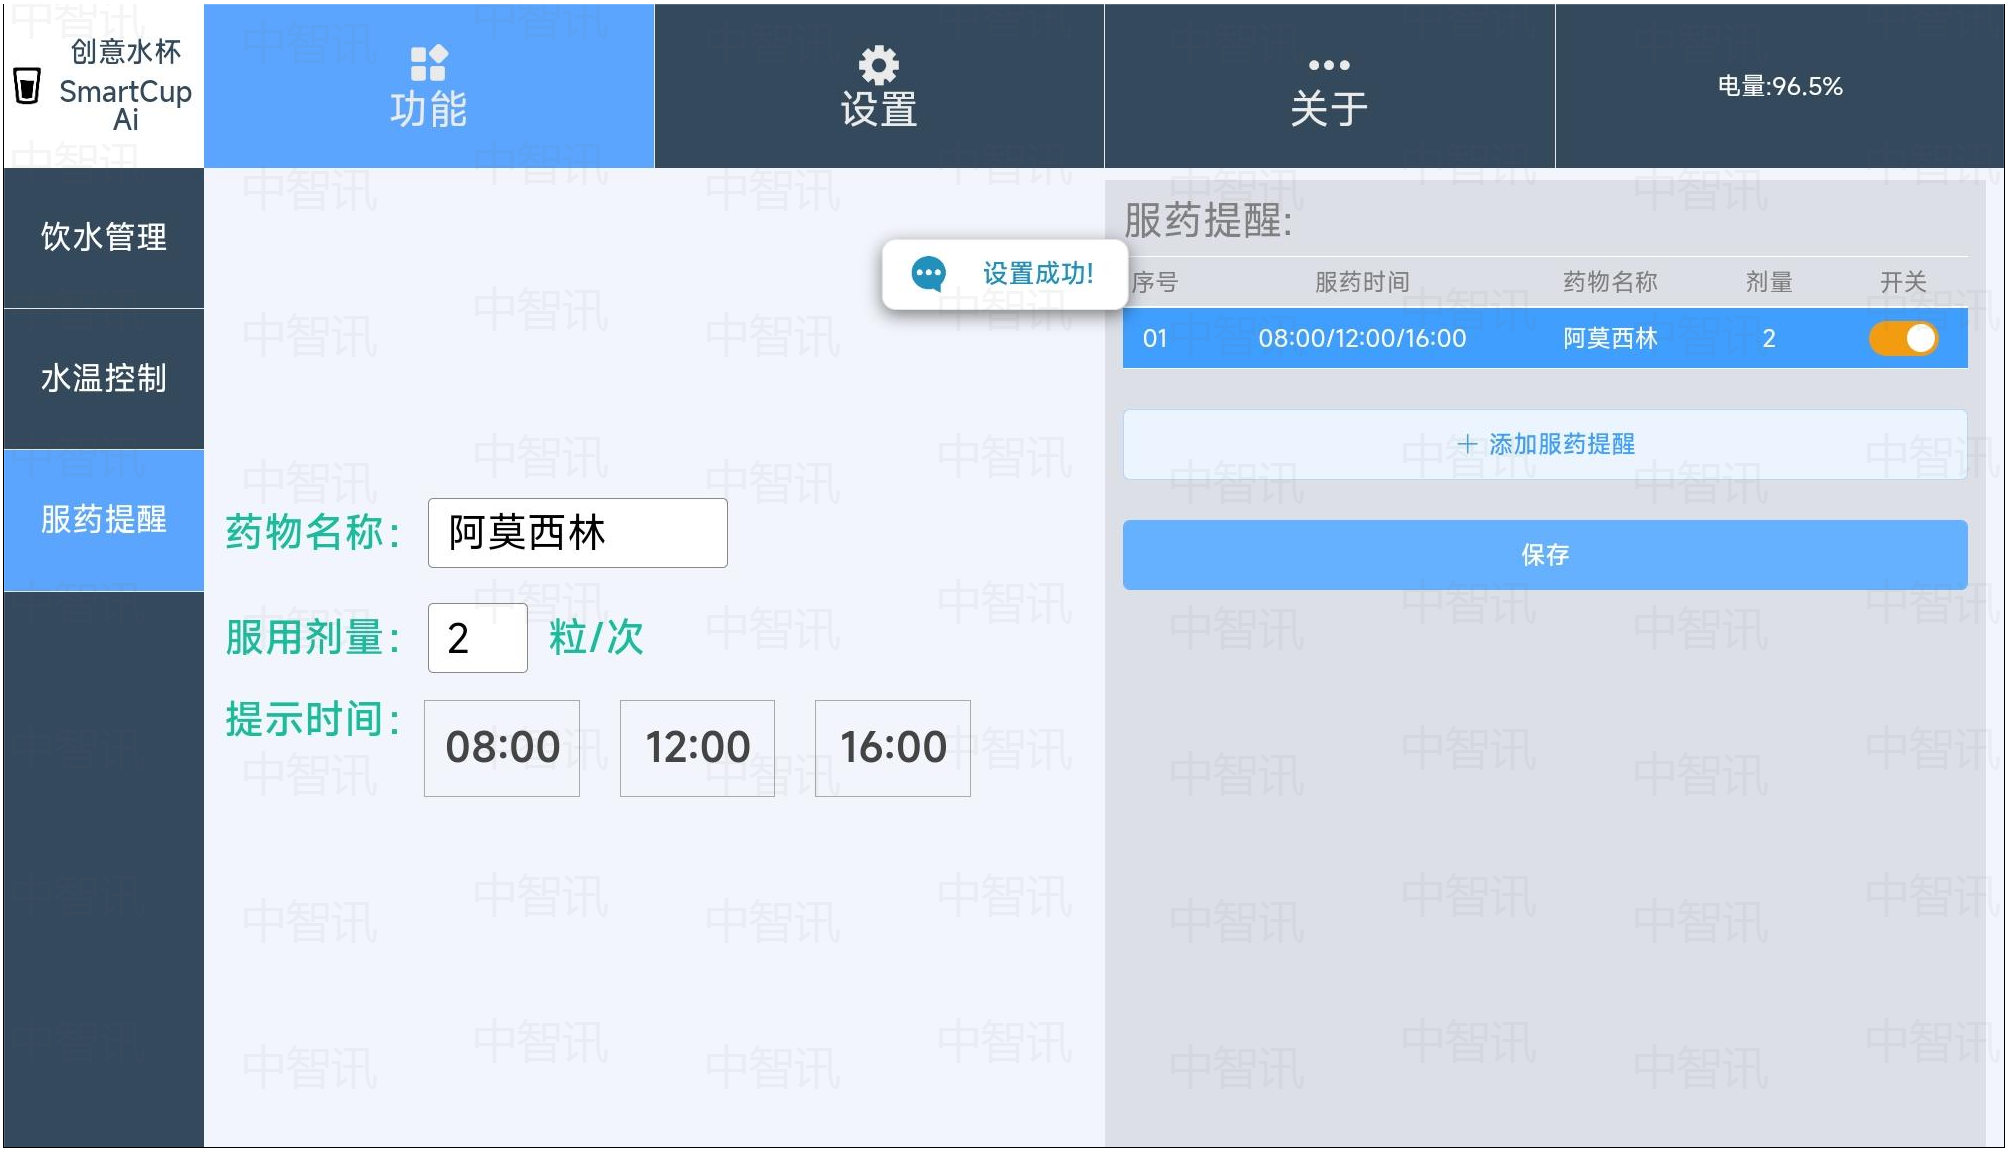2007x1152 pixels.
Task: Click the 粒/次 unit label
Action: point(596,637)
